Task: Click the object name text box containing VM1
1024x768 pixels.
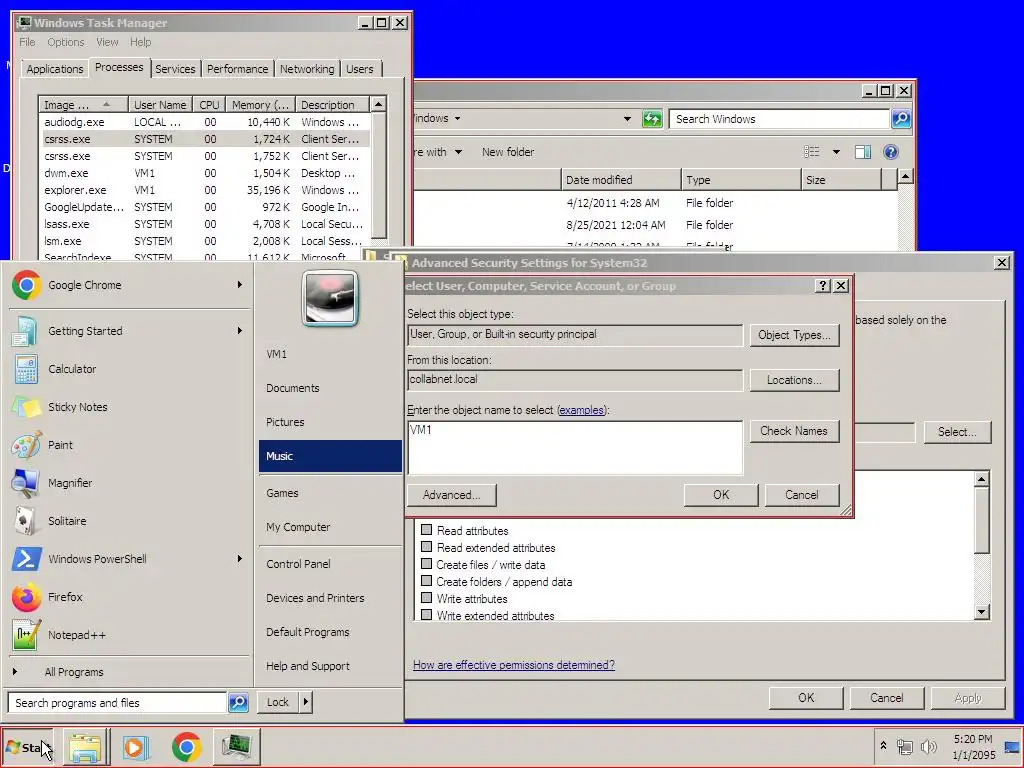Action: 575,447
